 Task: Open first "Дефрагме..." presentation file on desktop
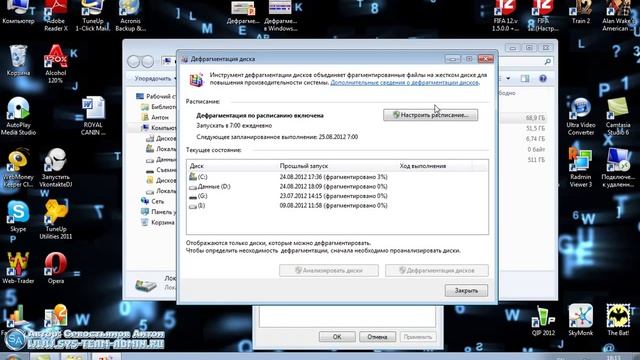[243, 12]
